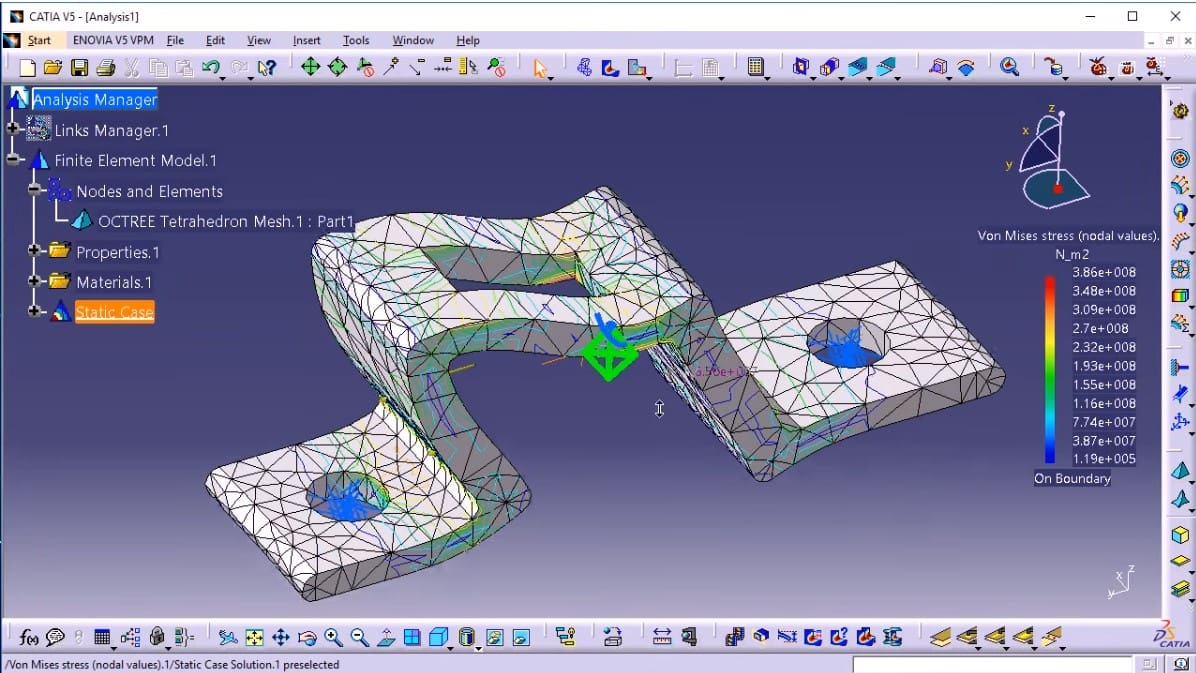Click the Measure Item icon
The height and width of the screenshot is (673, 1196).
[689, 637]
